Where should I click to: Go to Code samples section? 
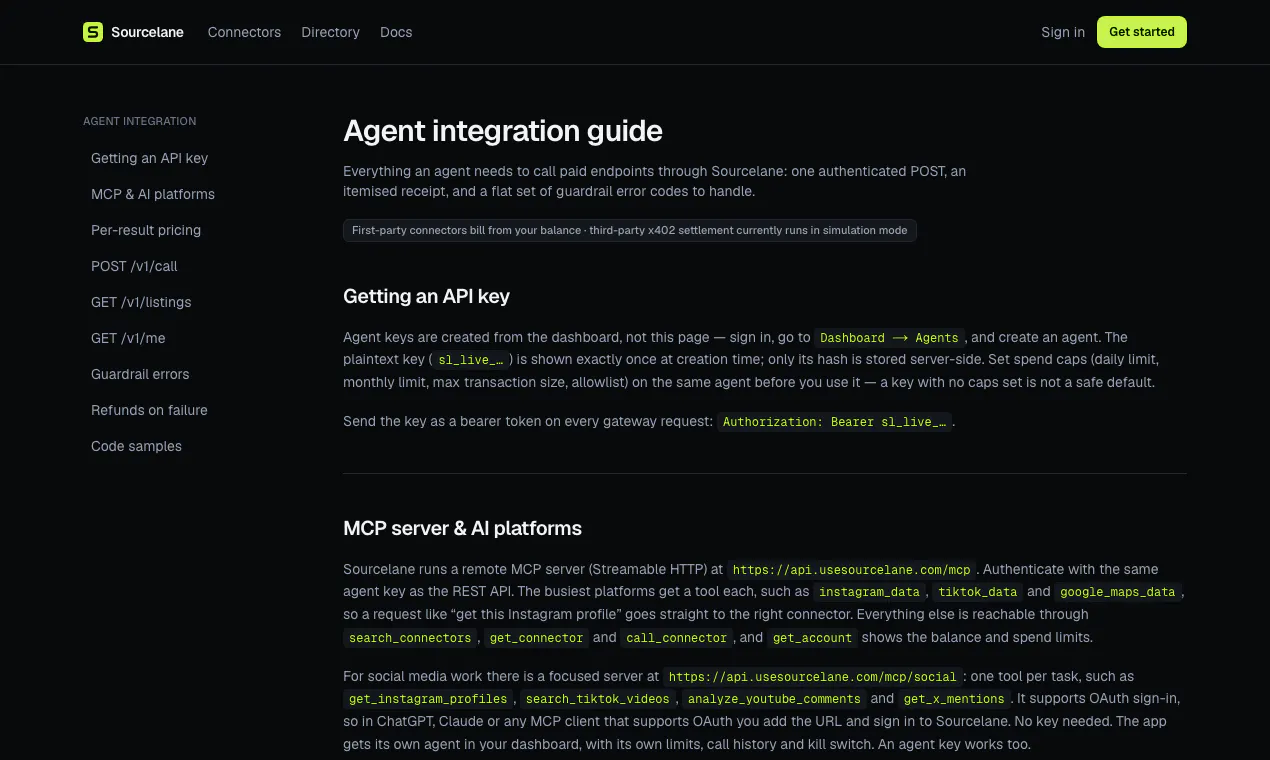click(x=136, y=446)
